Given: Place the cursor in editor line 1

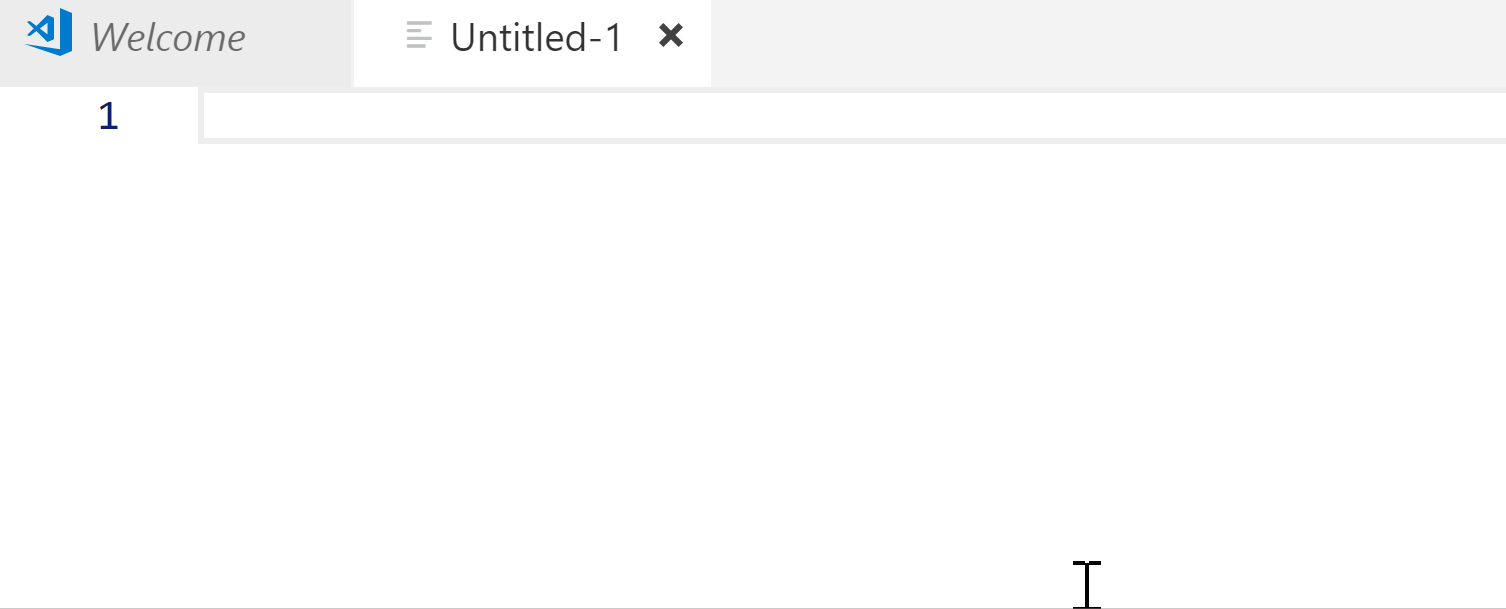Looking at the screenshot, I should coord(854,116).
